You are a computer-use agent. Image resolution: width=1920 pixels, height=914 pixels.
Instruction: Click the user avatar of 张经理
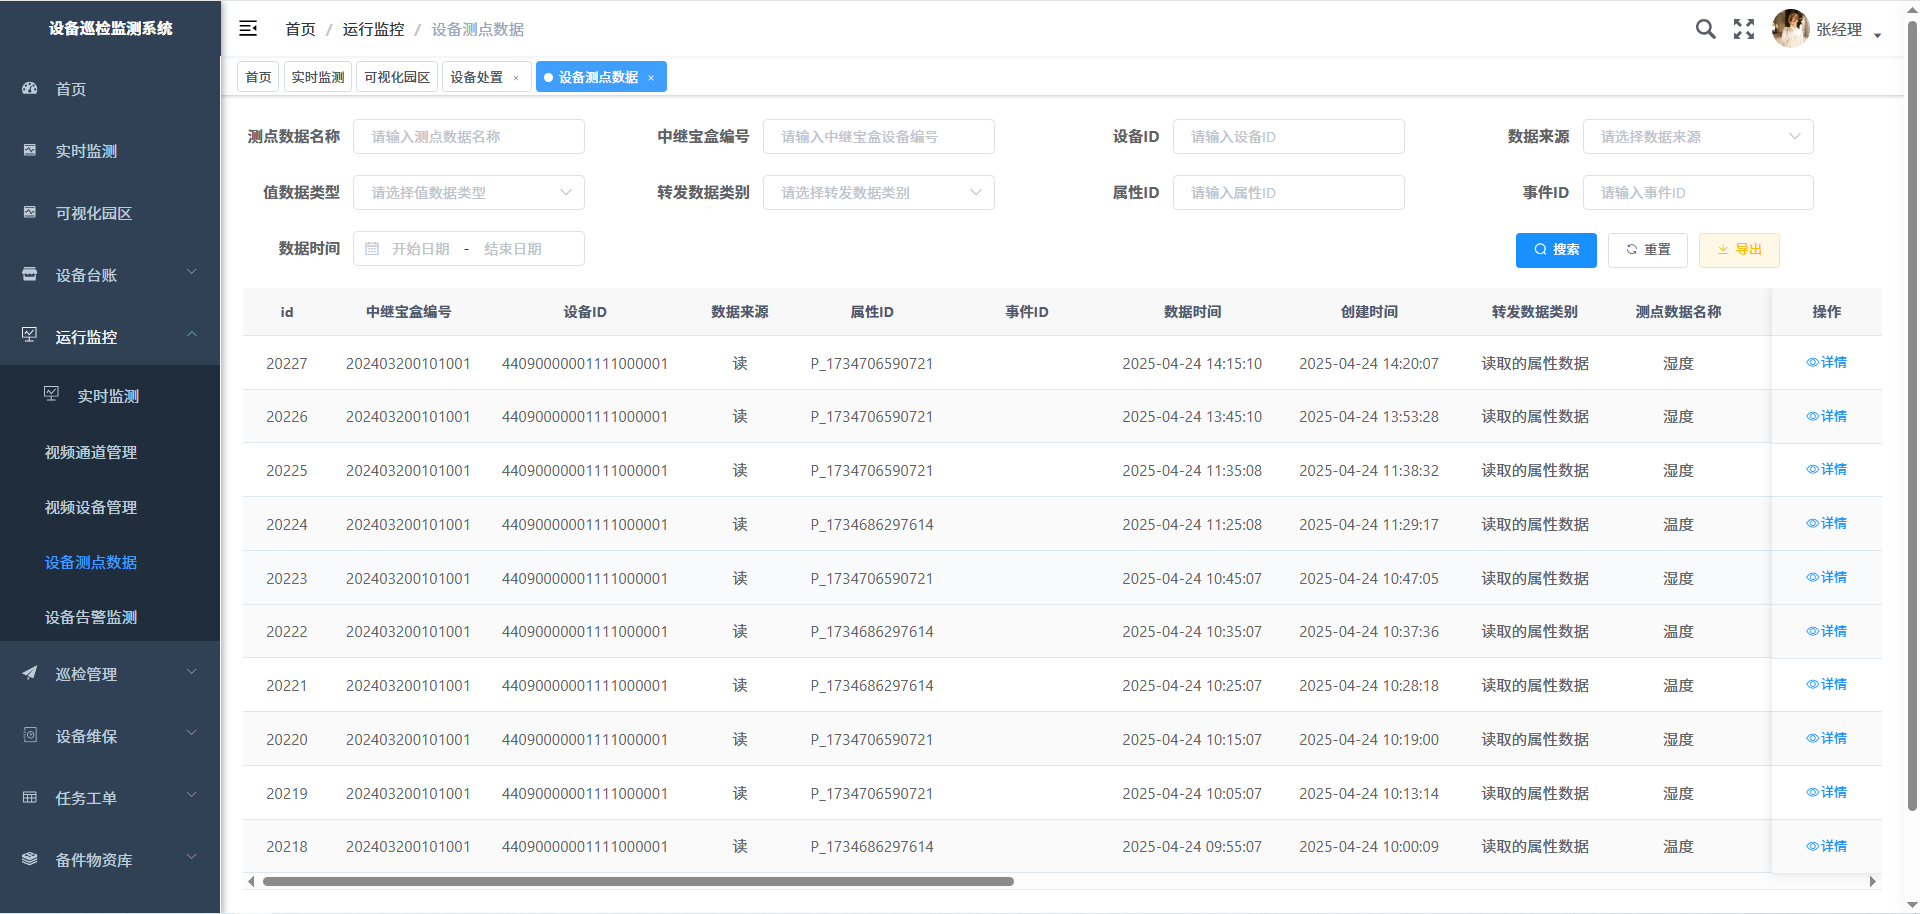click(x=1790, y=29)
